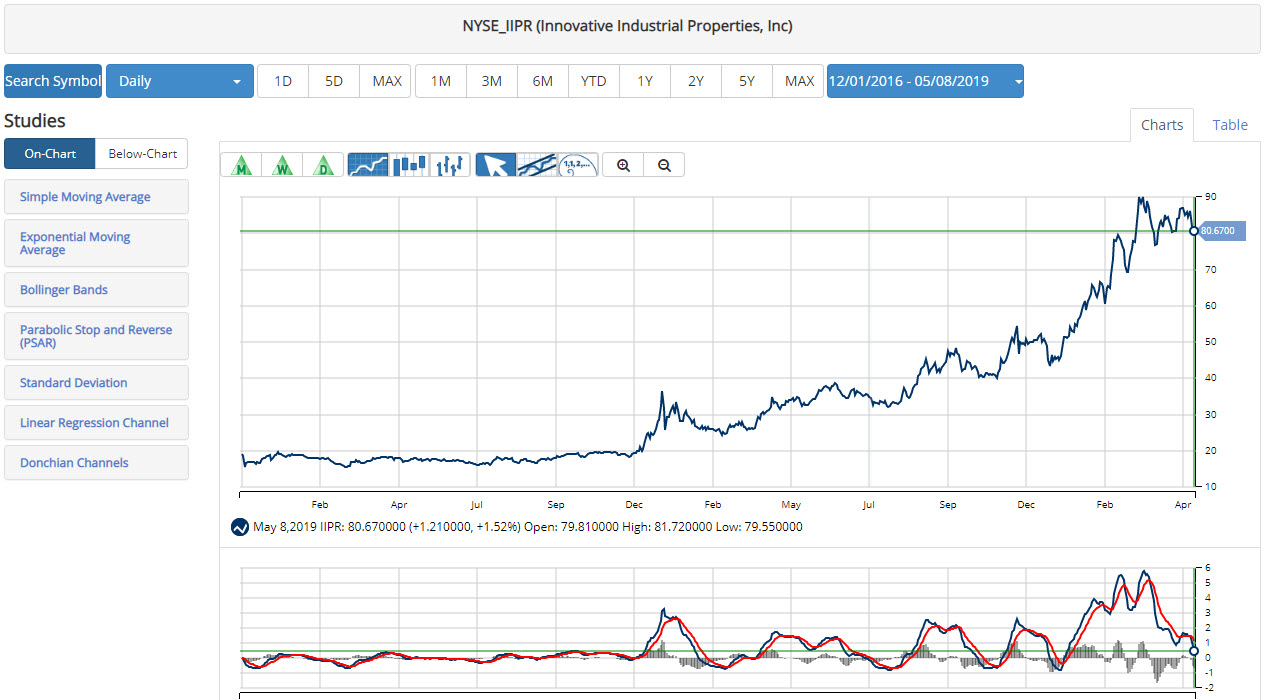1264x700 pixels.
Task: Set chart range to 6M
Action: click(x=543, y=81)
